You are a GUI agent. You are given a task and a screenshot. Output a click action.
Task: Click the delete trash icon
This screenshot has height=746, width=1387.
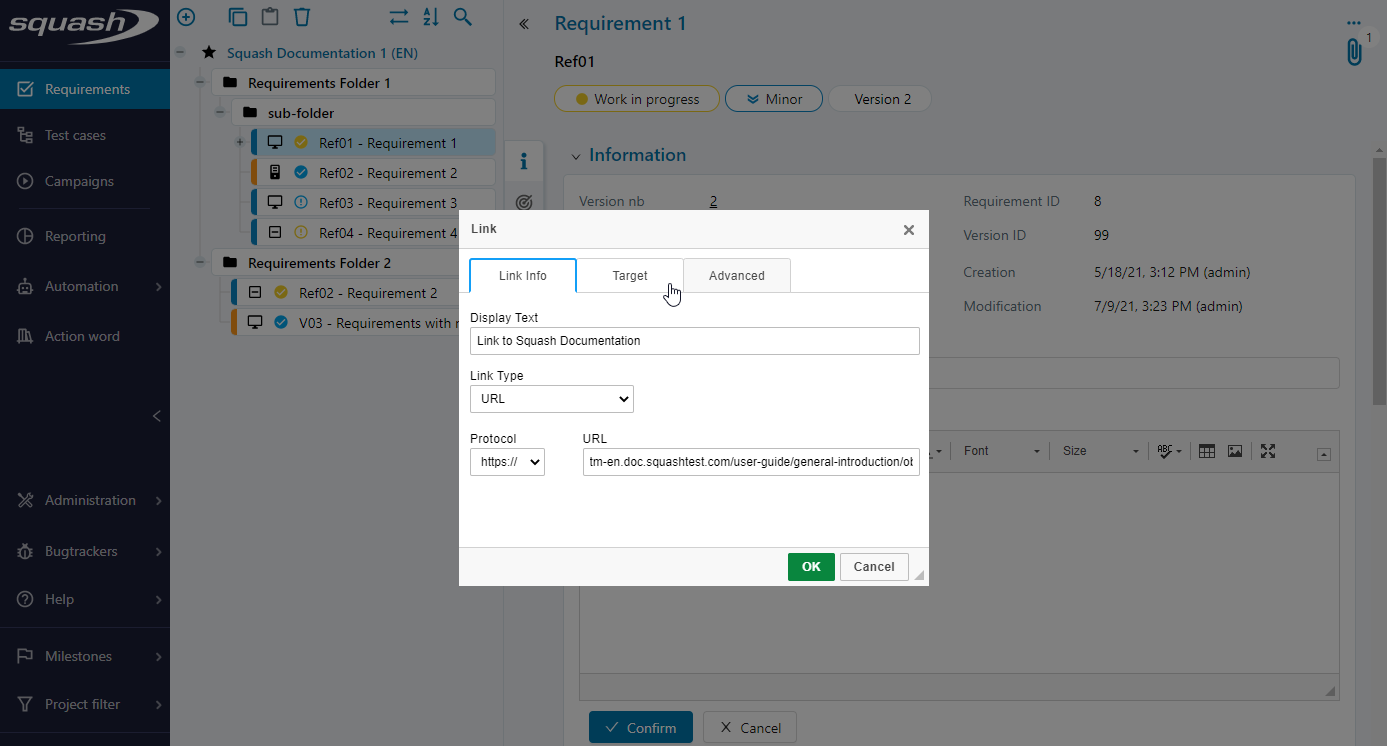coord(302,17)
